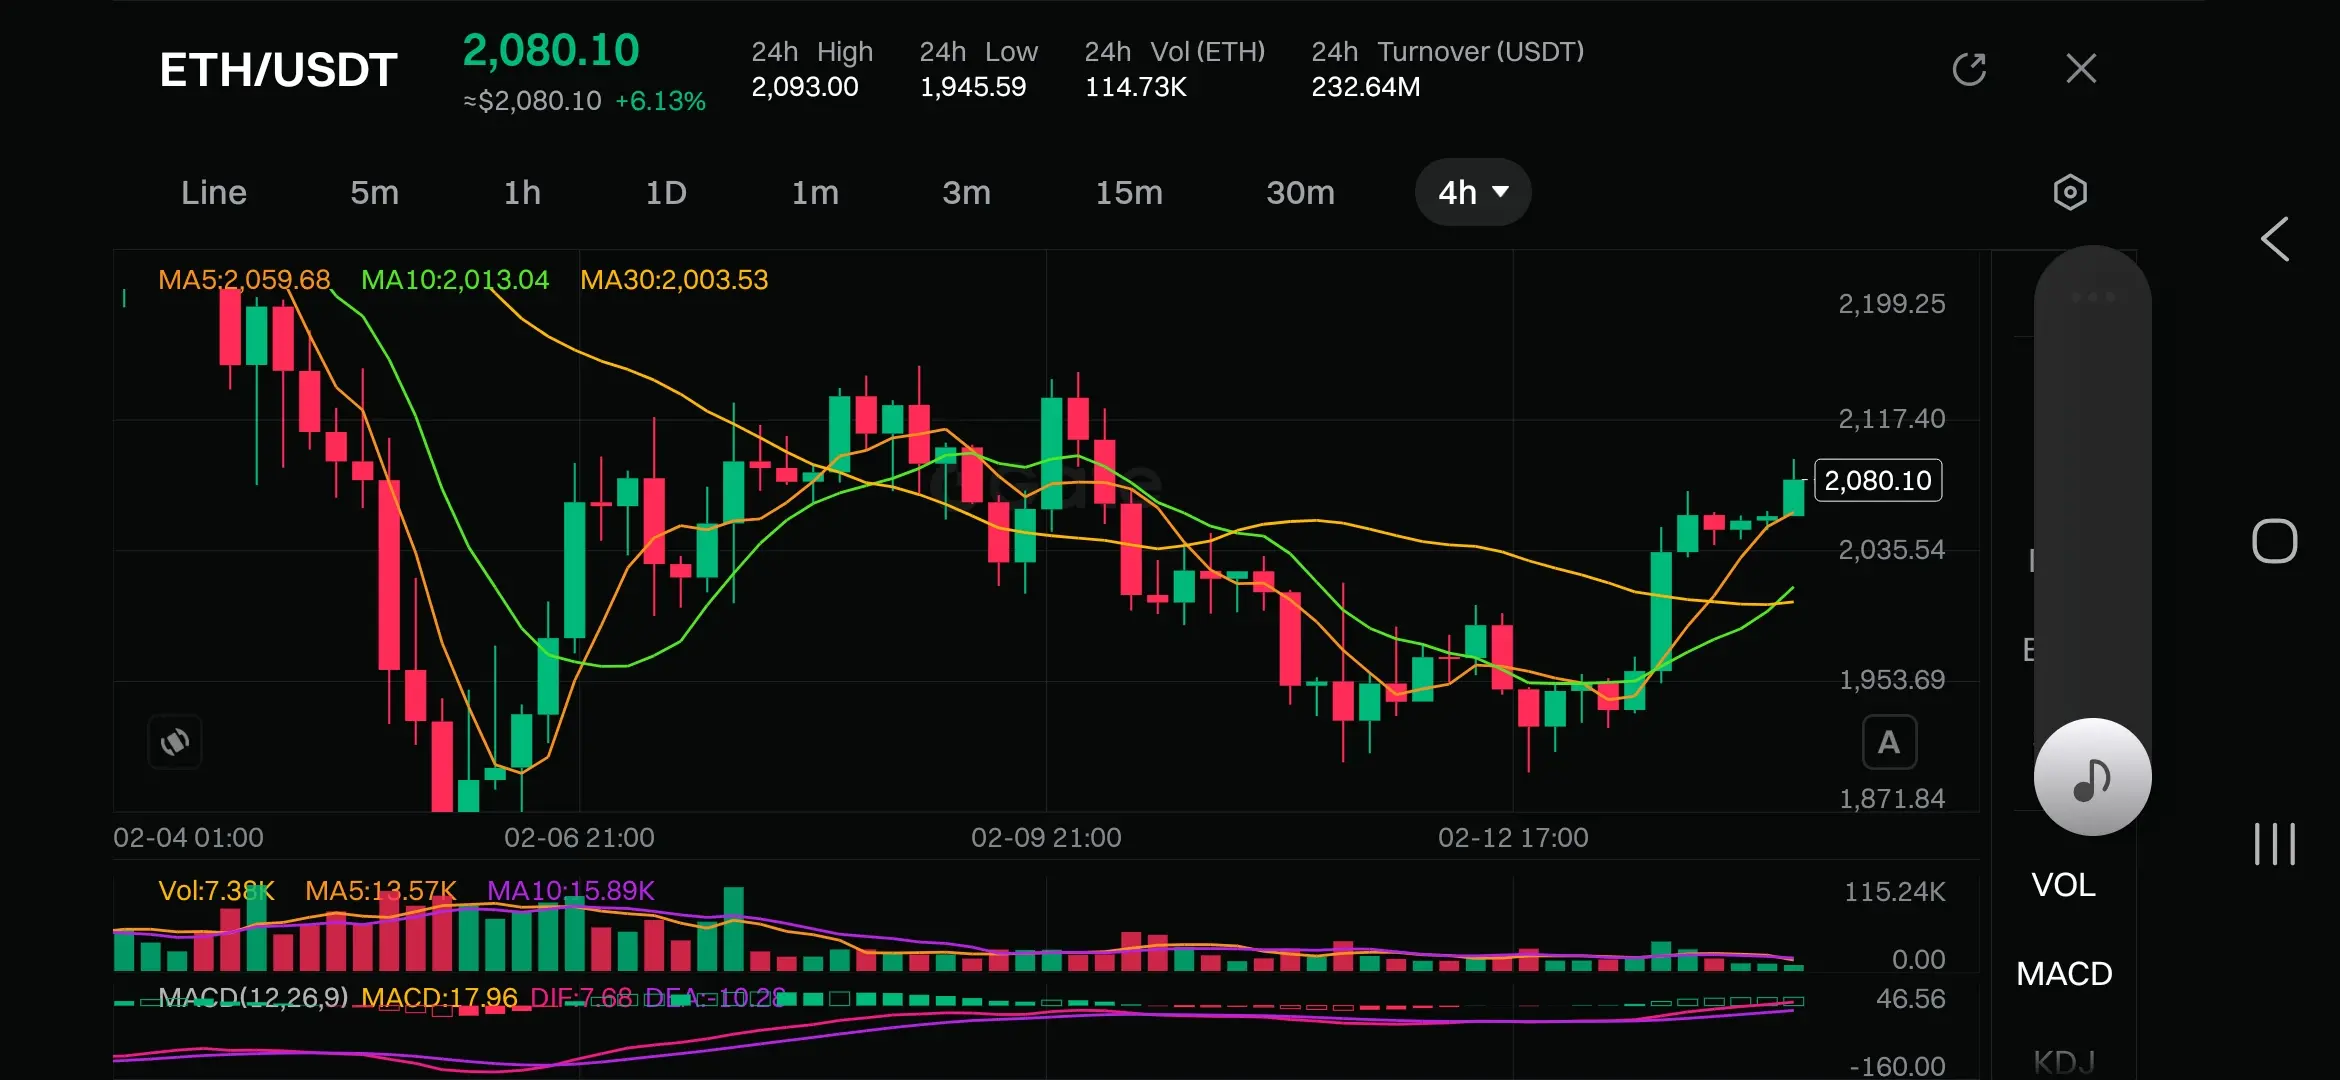Tap the rotate screen icon on chart

[x=175, y=742]
